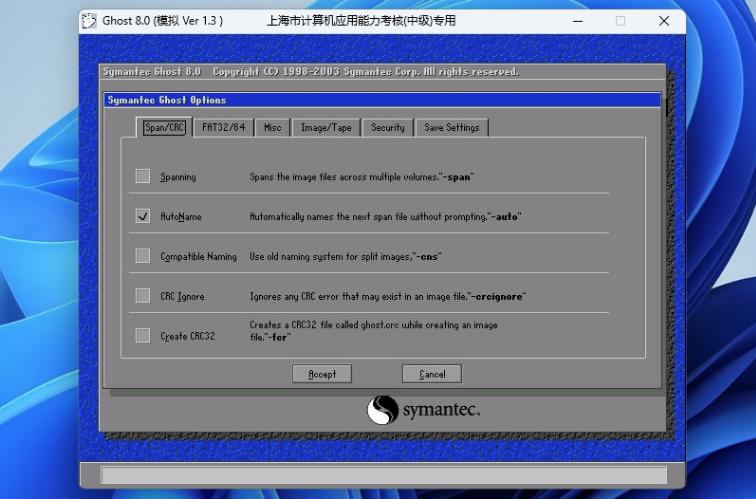756x499 pixels.
Task: Click the Ghost app icon in title bar
Action: [89, 21]
